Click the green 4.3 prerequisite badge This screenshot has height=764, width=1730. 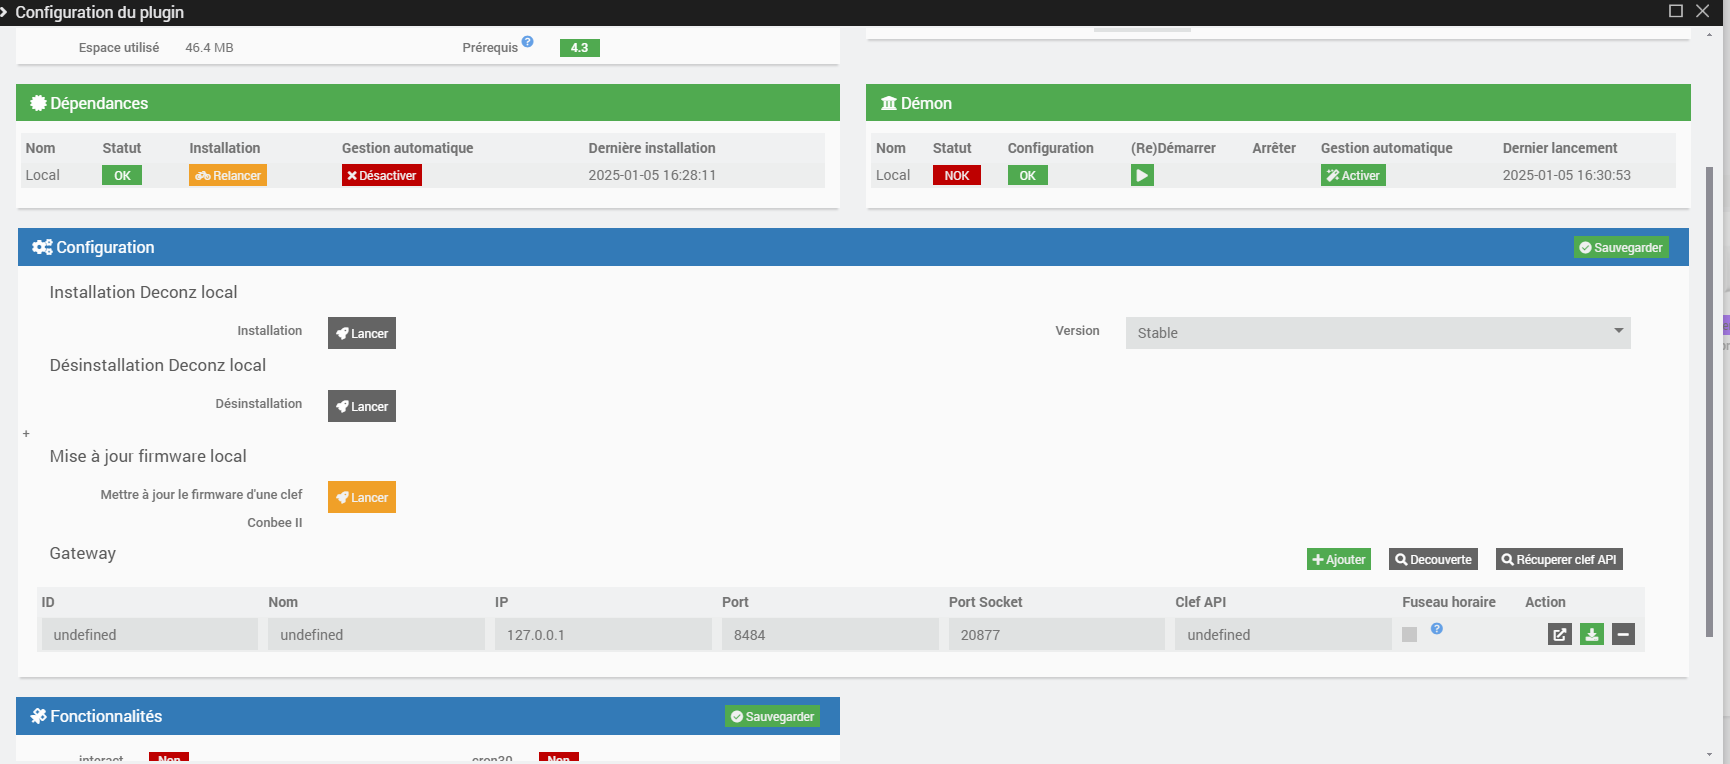580,47
